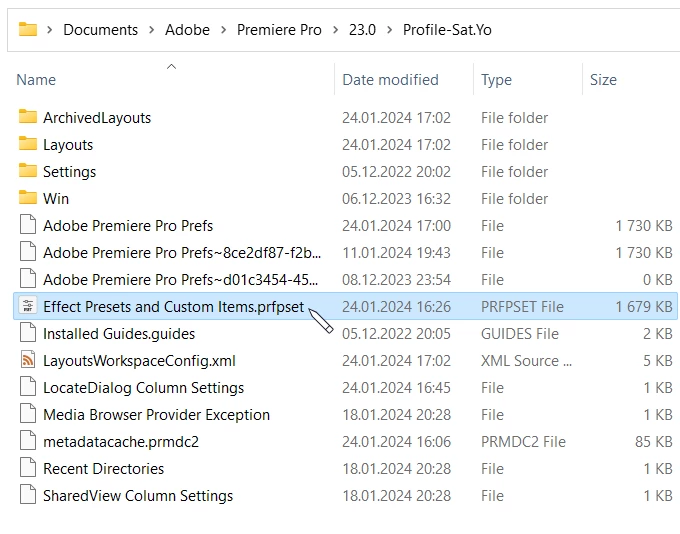Select the Layouts folder icon

click(x=28, y=144)
